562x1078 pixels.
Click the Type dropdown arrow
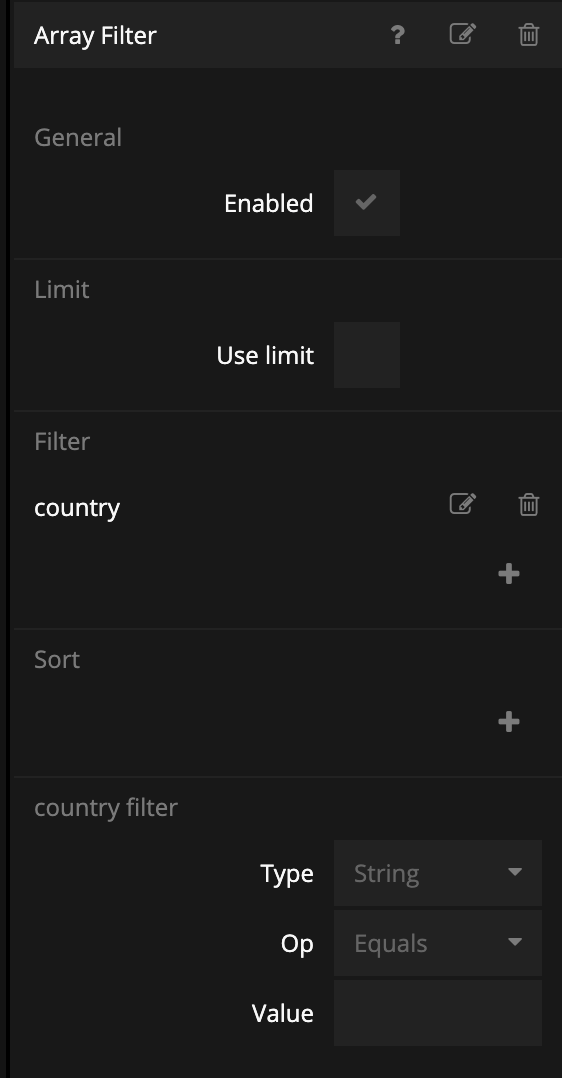click(515, 872)
